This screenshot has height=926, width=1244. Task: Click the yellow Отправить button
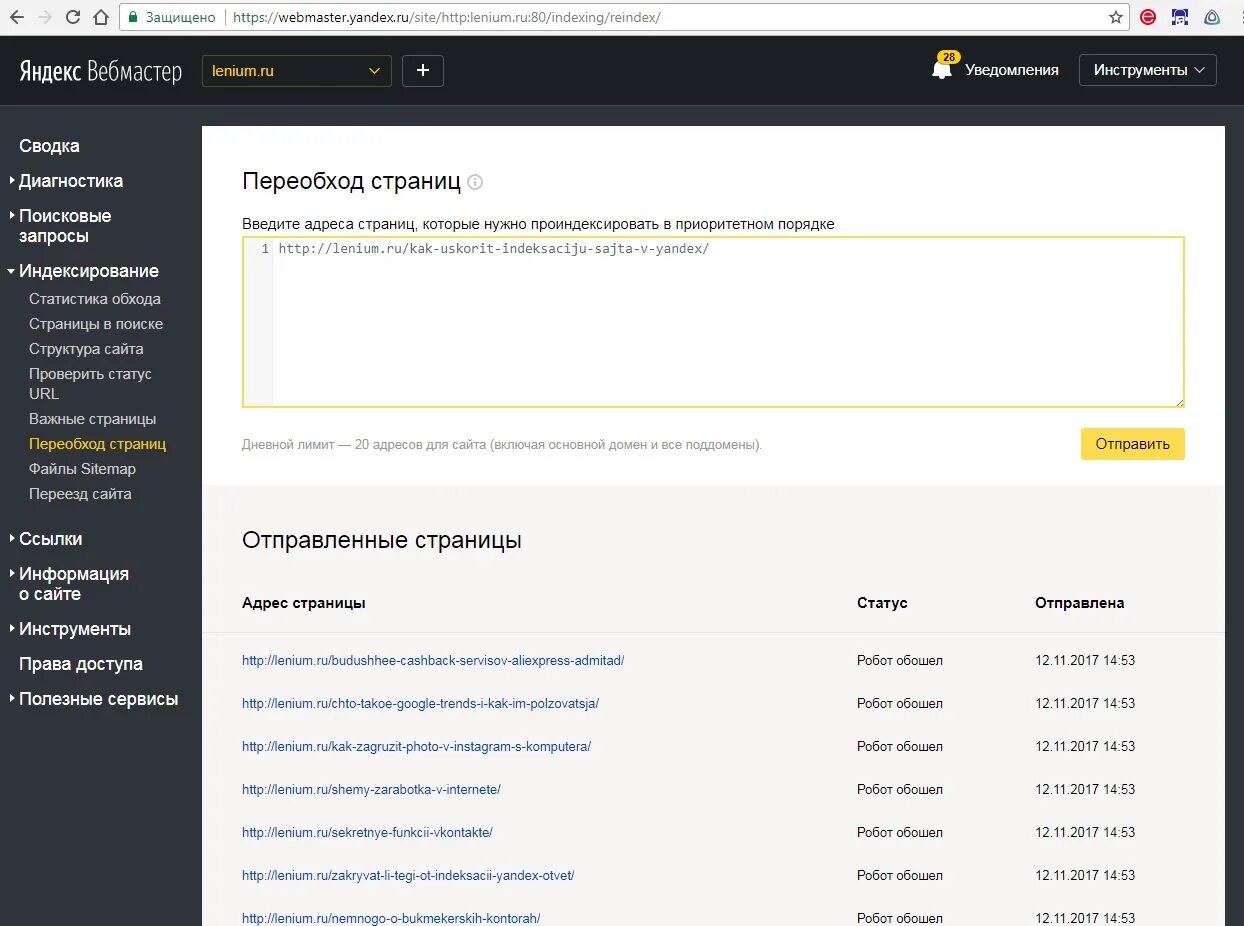[x=1132, y=444]
